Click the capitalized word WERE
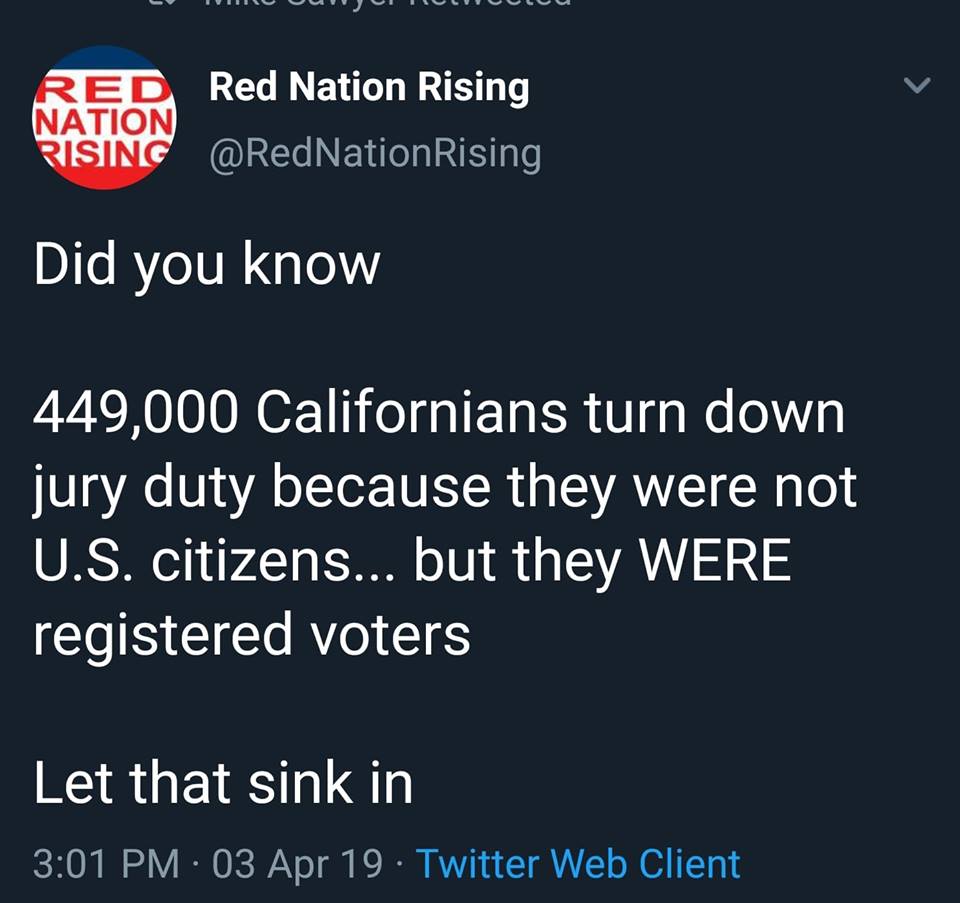This screenshot has width=960, height=903. click(715, 561)
